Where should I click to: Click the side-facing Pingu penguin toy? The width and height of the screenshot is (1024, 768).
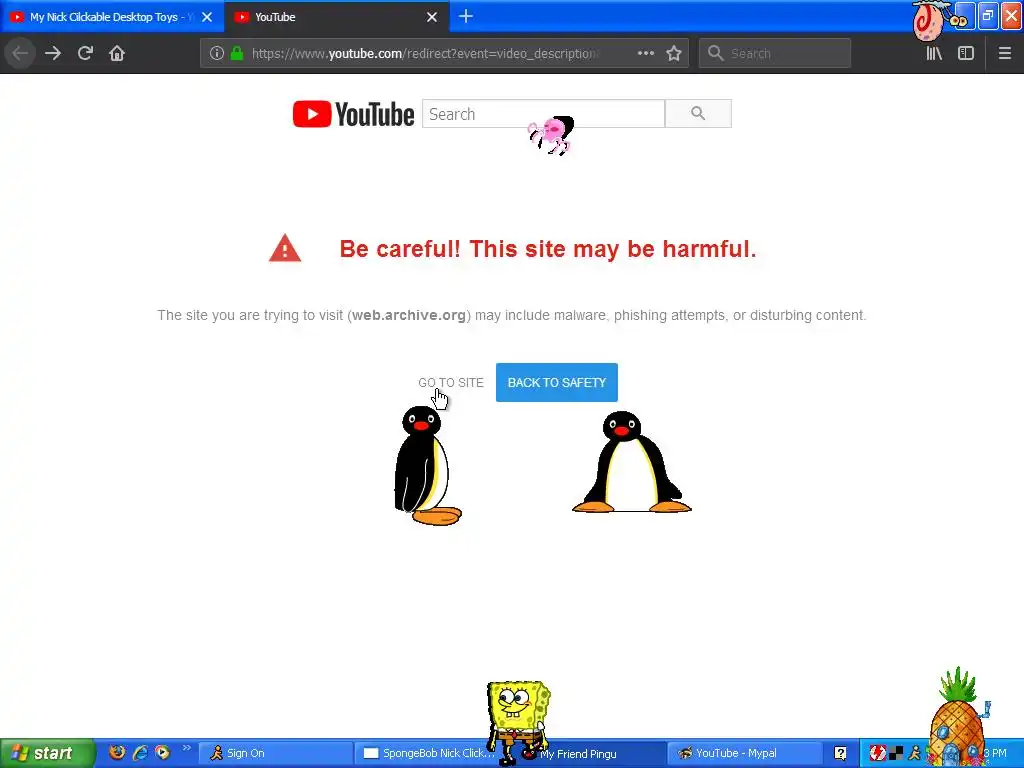(427, 465)
